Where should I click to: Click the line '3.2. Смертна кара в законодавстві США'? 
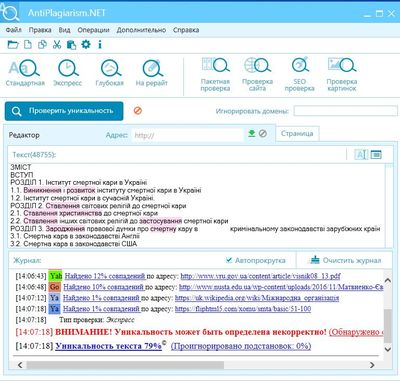(x=73, y=244)
